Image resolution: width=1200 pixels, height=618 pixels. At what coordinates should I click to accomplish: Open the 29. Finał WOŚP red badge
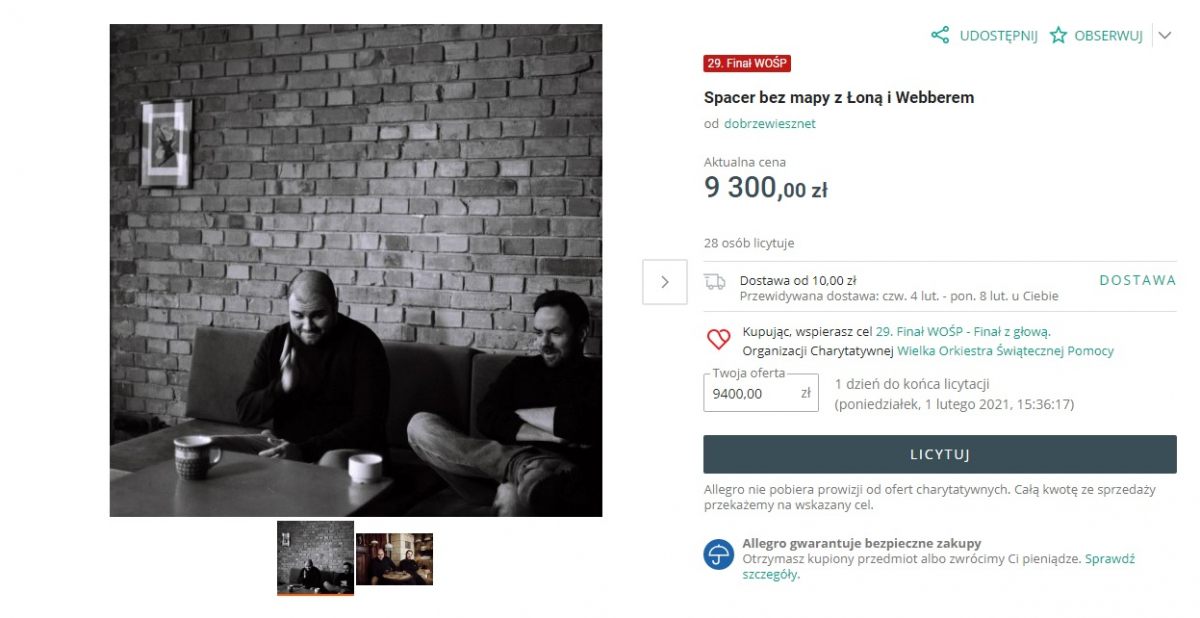[747, 63]
